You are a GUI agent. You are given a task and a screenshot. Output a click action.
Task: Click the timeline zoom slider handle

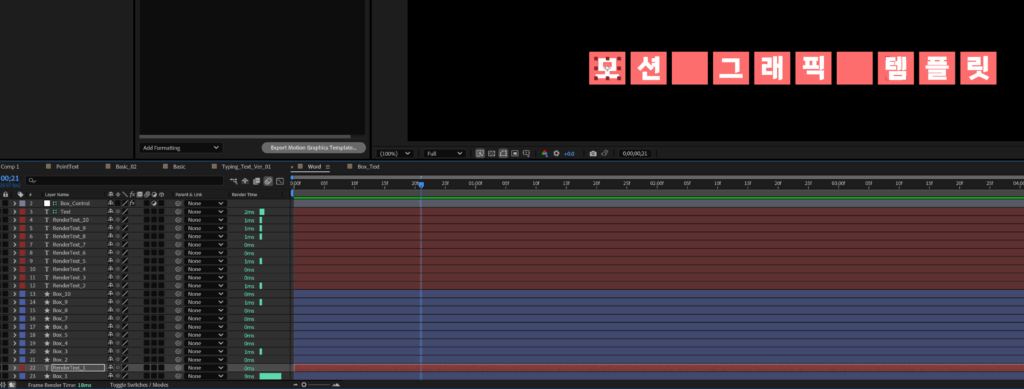click(304, 385)
